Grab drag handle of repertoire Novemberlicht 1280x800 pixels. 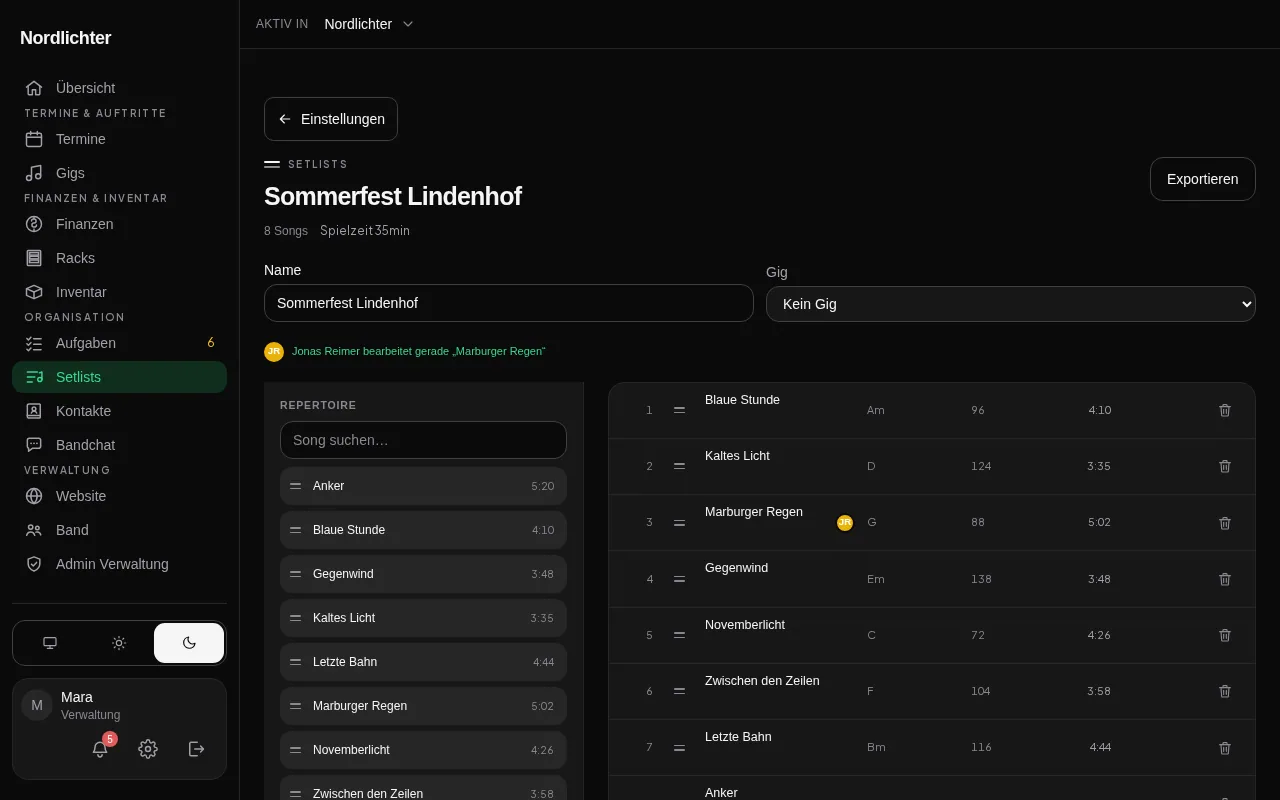coord(296,750)
